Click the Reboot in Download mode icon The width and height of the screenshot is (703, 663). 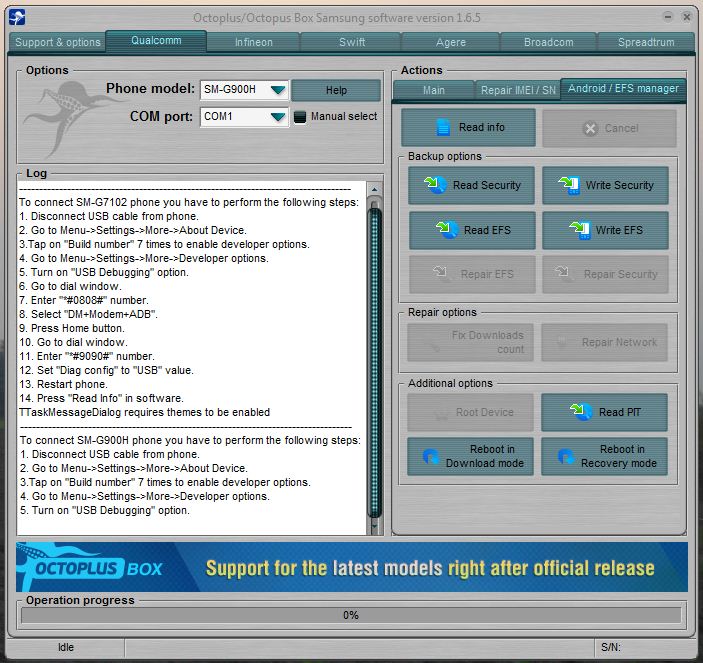[x=431, y=456]
